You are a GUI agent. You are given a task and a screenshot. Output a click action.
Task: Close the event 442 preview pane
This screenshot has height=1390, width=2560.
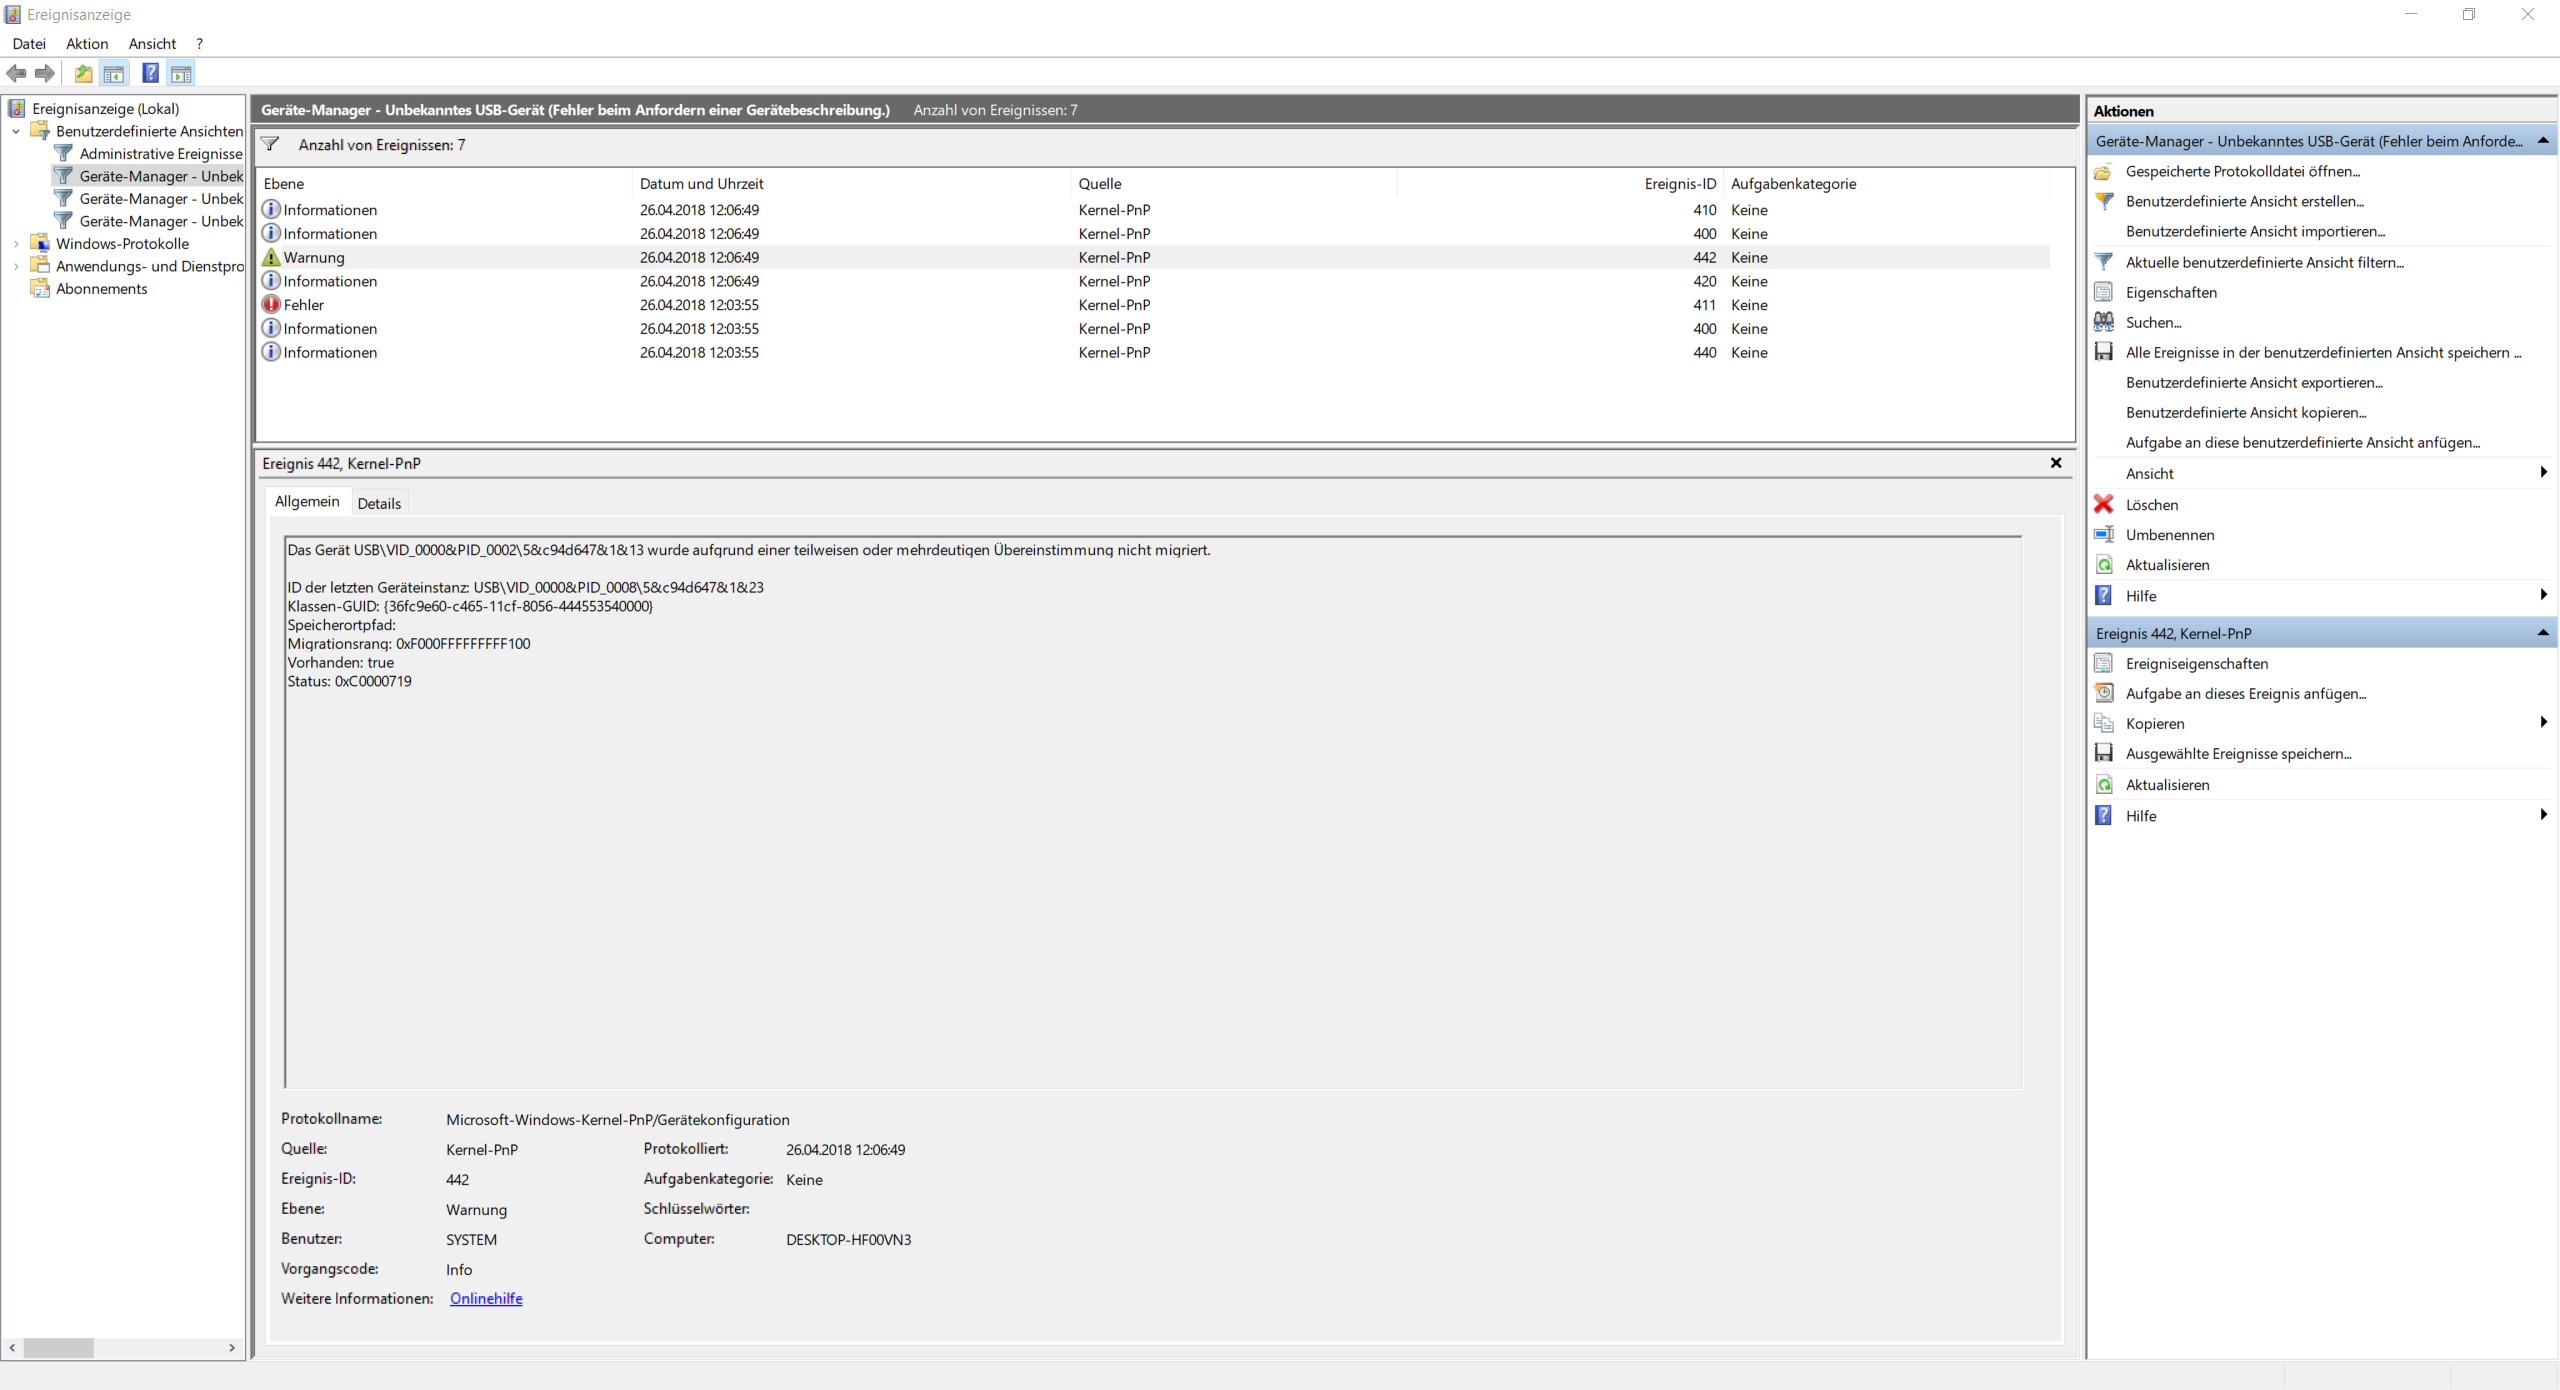2056,463
